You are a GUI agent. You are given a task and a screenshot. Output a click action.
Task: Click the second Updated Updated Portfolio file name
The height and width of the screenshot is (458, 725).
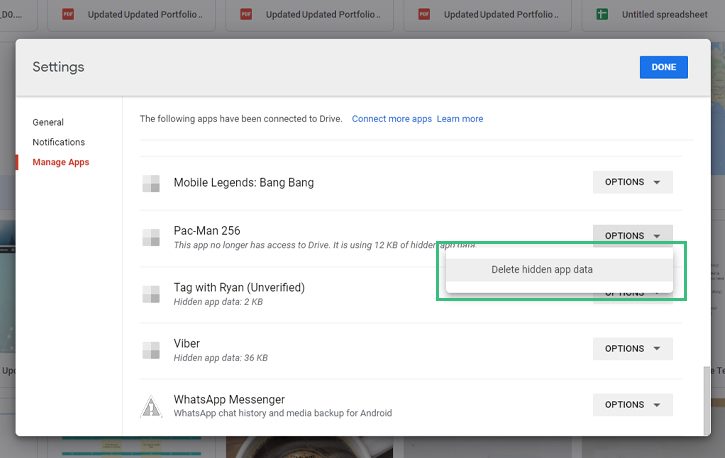tap(323, 14)
